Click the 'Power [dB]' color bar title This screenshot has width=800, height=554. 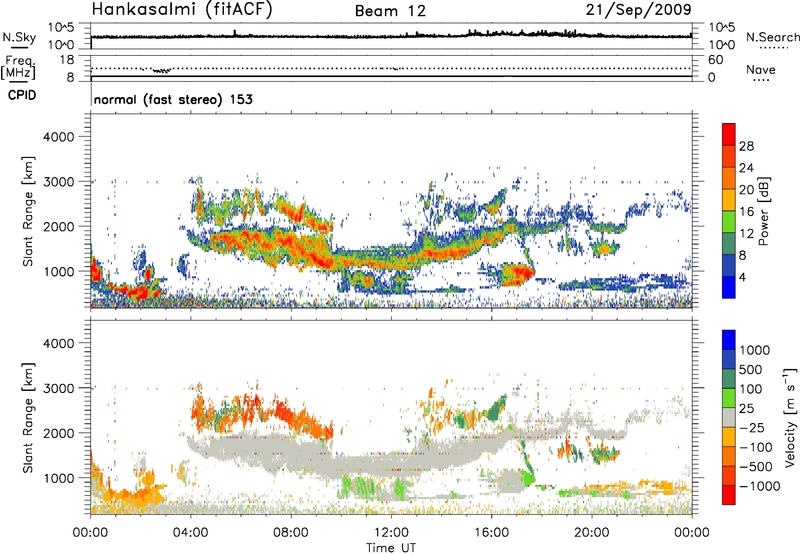pyautogui.click(x=764, y=211)
